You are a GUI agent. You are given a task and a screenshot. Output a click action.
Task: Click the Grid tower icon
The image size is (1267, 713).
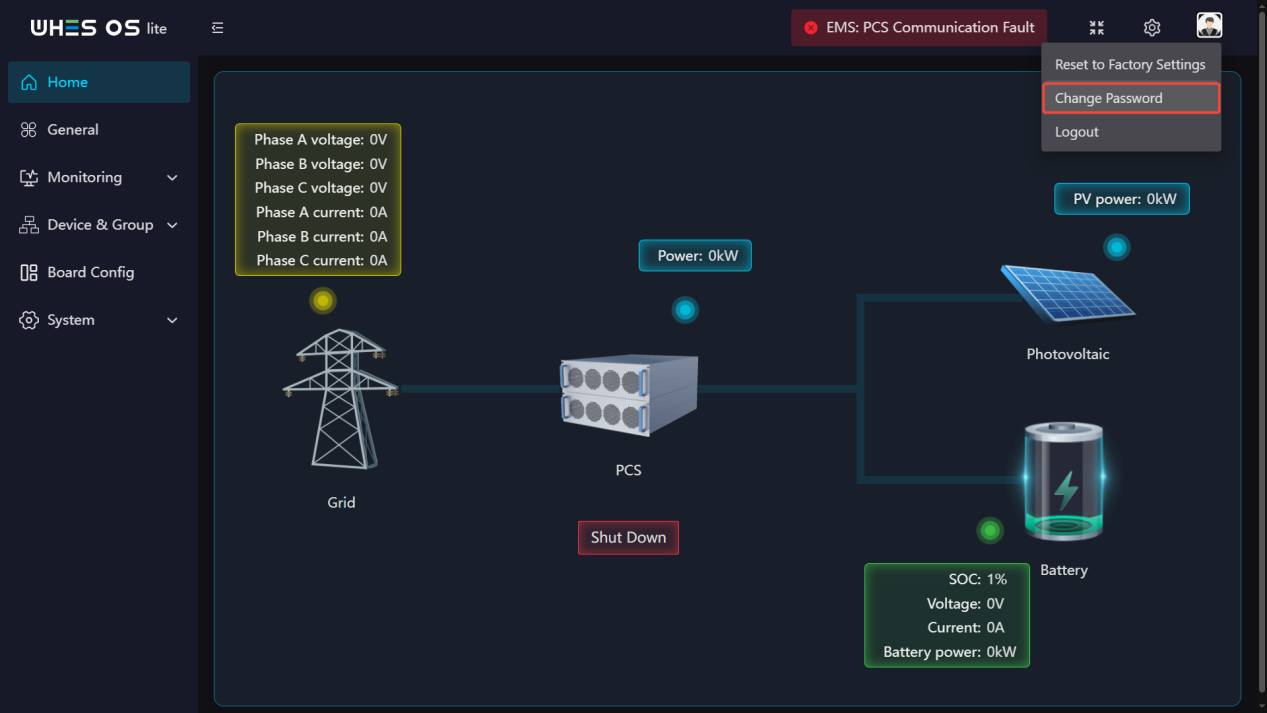pos(341,399)
